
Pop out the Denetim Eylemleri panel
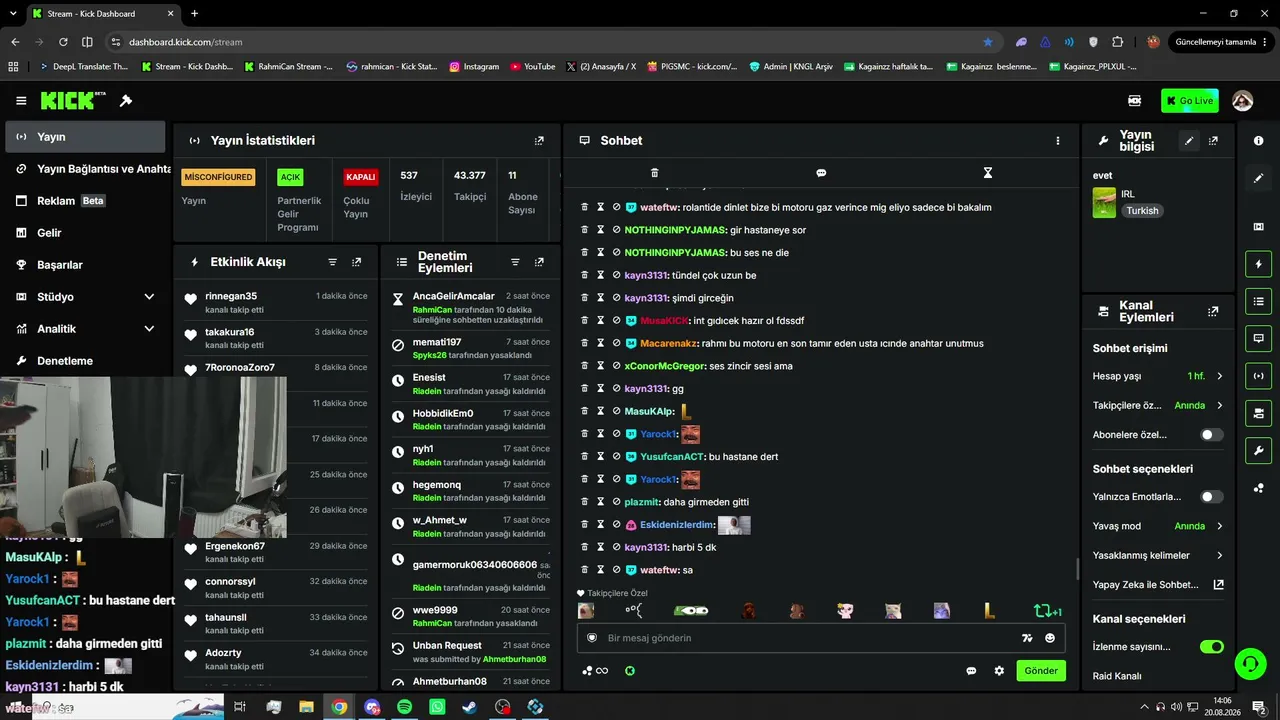point(539,262)
